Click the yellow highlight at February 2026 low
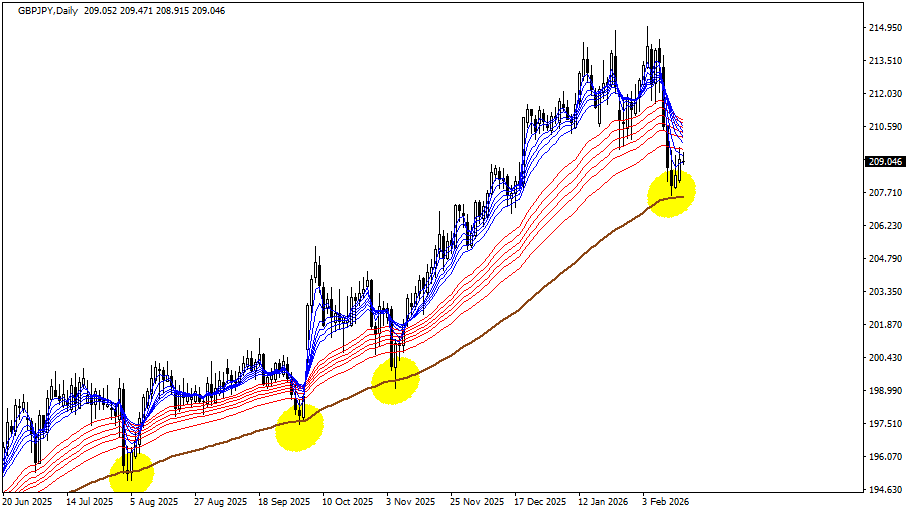 click(671, 193)
